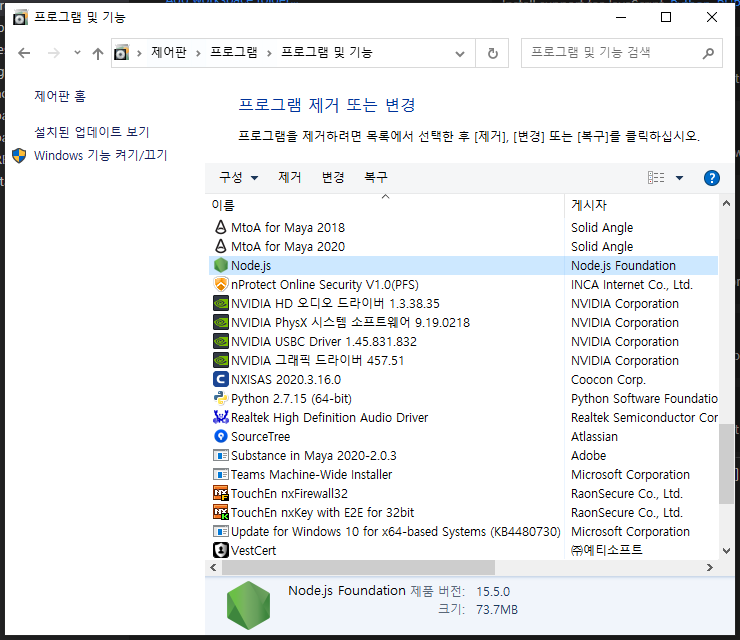
Task: Click the view mode icon in toolbar
Action: pos(656,177)
